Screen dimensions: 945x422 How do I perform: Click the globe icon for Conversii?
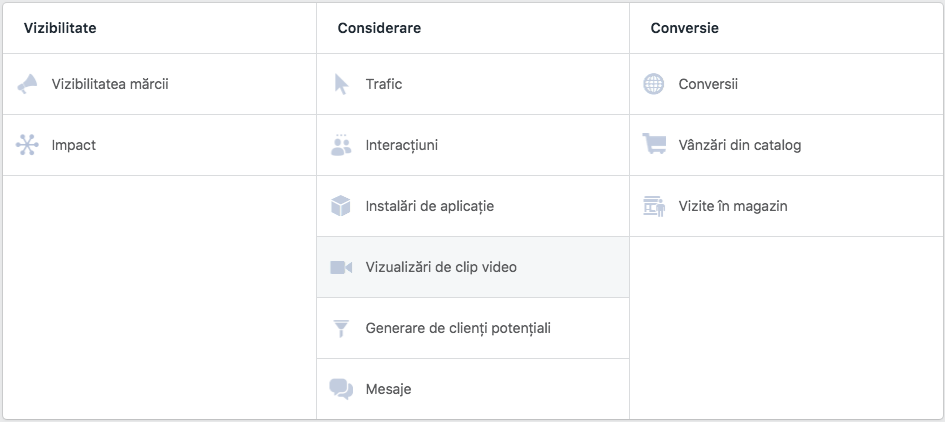(653, 84)
